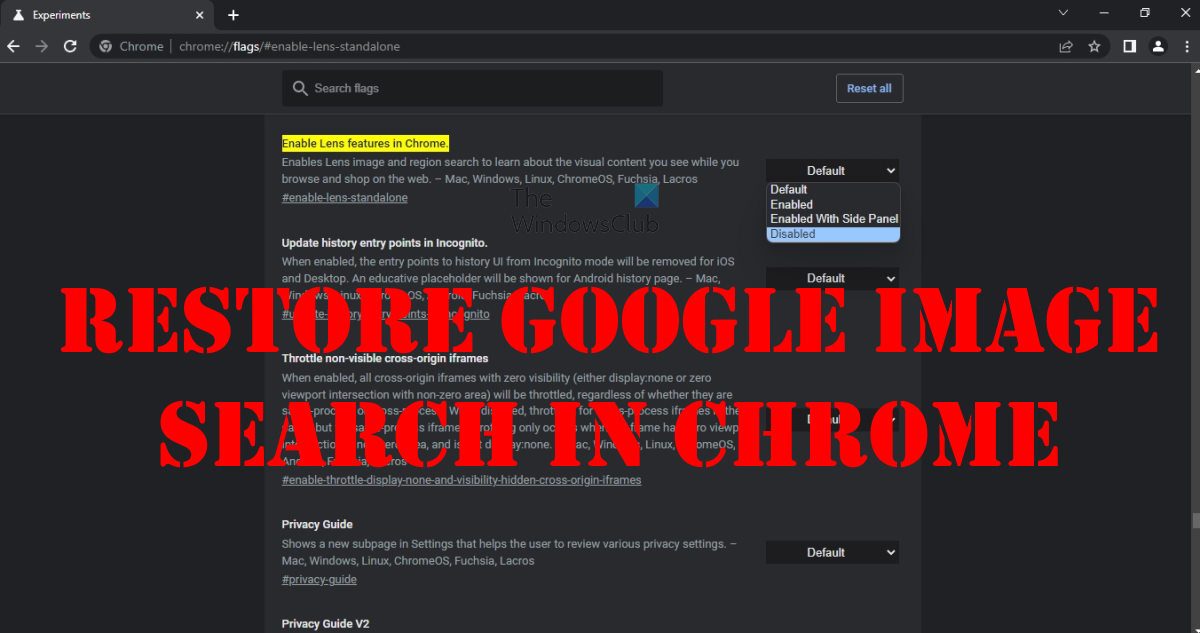
Task: Open the Privacy Guide dropdown
Action: pos(832,552)
